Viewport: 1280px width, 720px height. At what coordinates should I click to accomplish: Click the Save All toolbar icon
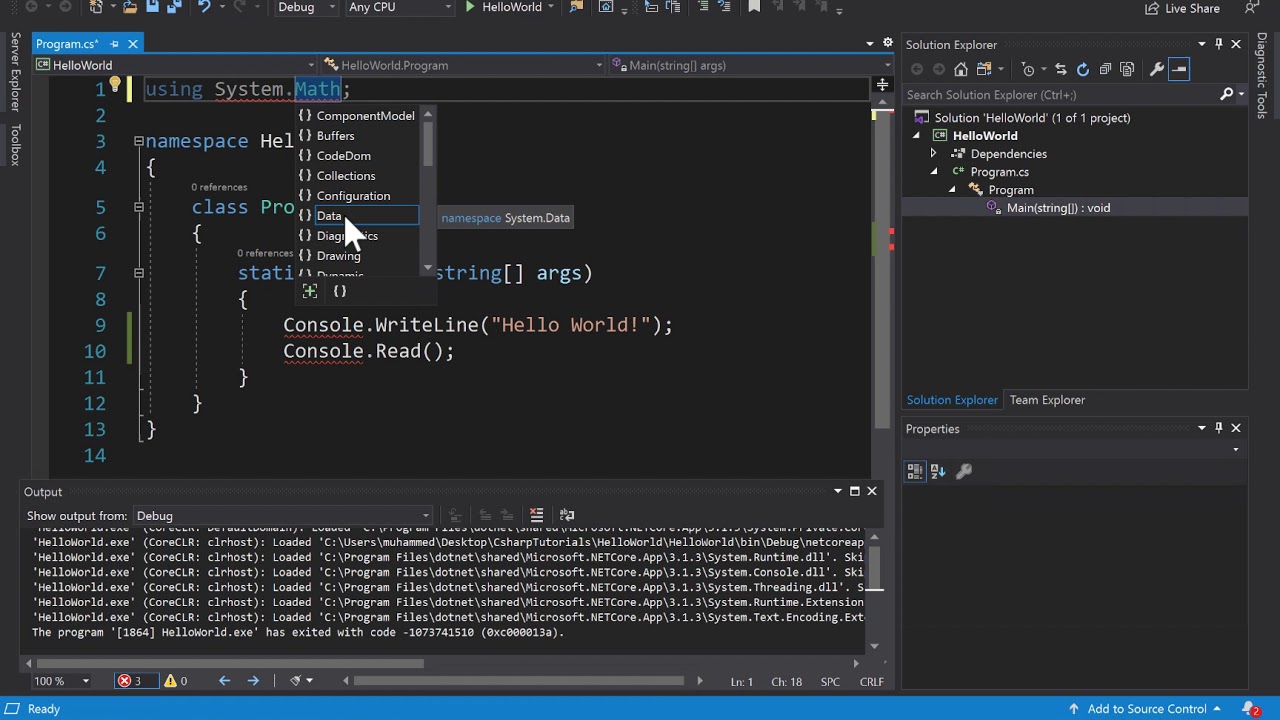click(x=173, y=7)
